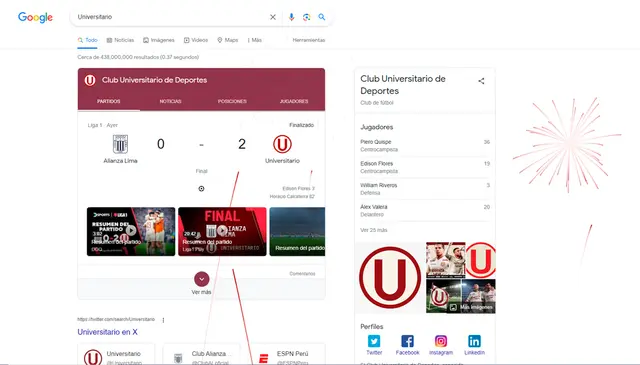Open players celebrating photo thumbnail

click(445, 260)
